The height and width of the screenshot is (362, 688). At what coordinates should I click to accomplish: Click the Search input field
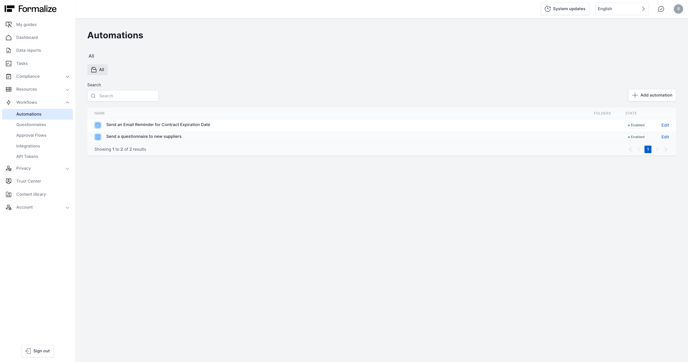[x=123, y=96]
